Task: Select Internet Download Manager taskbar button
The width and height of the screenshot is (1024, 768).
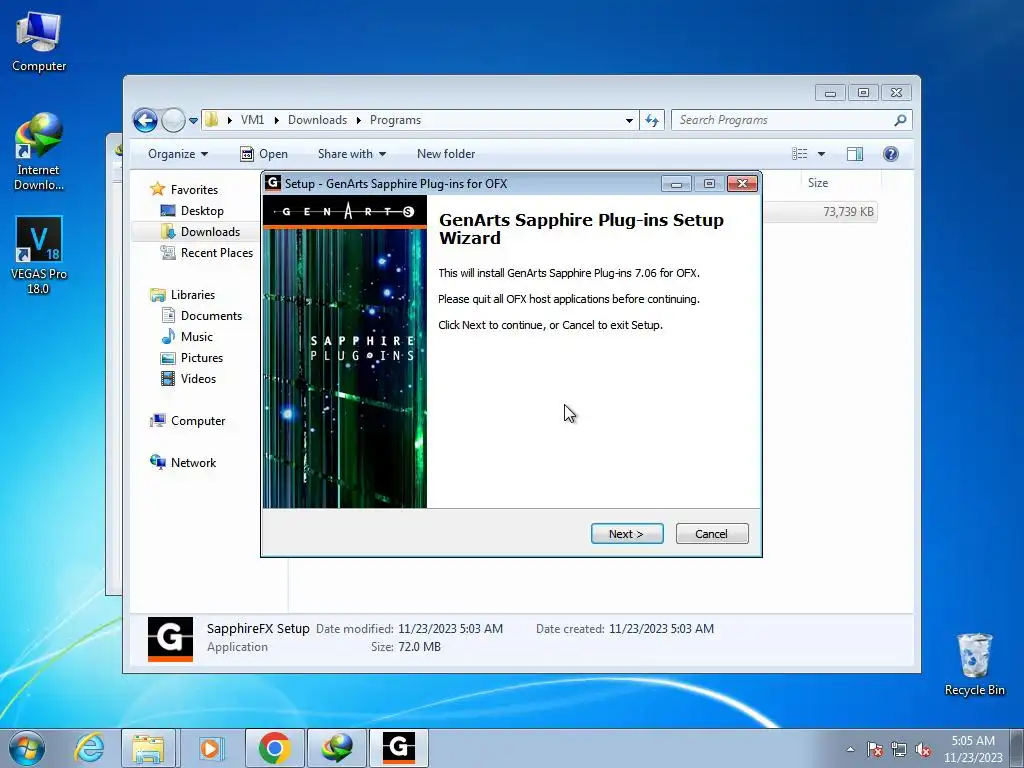Action: pyautogui.click(x=337, y=748)
